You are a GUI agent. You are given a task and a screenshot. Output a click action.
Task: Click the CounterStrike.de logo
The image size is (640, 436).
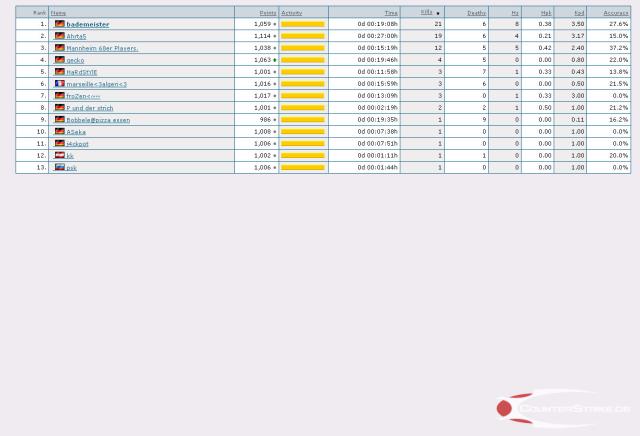point(563,408)
